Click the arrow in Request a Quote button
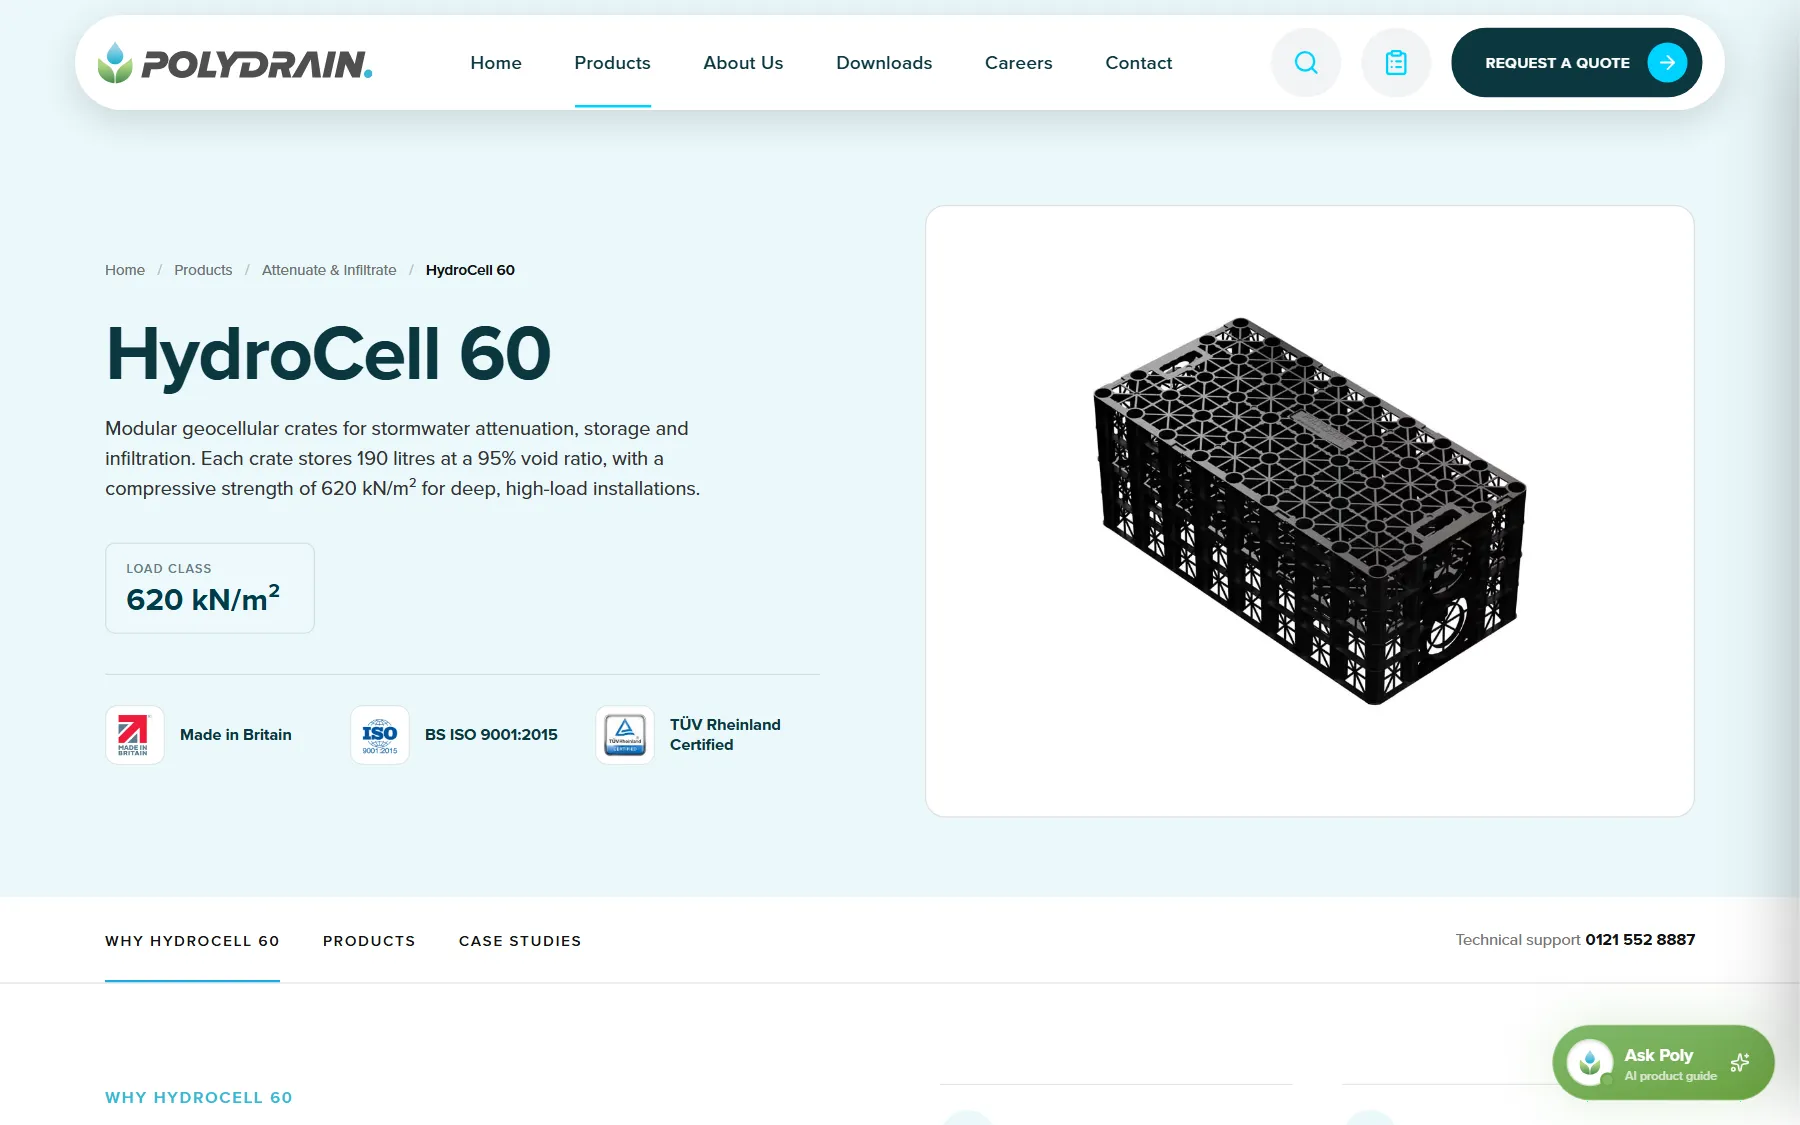Screen dimensions: 1800x1125 tap(1667, 63)
